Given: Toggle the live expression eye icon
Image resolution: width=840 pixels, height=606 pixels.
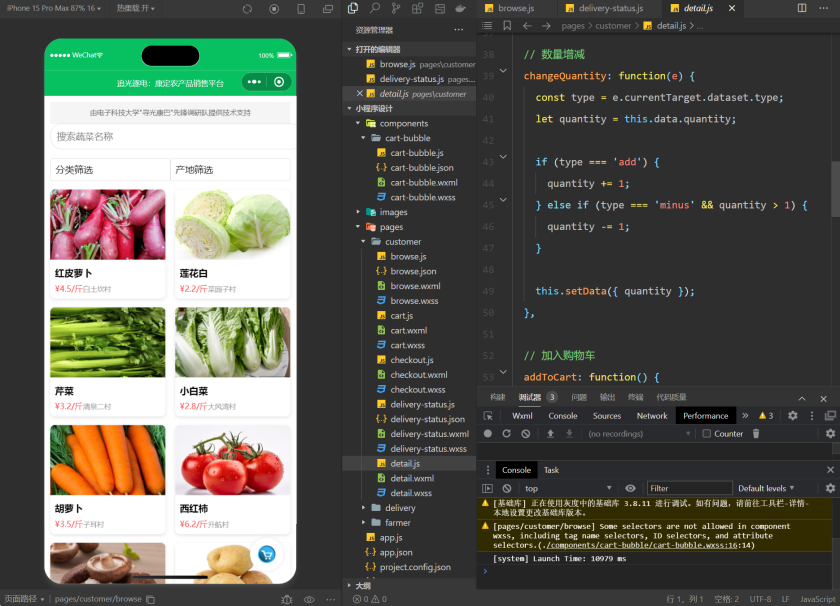Looking at the screenshot, I should point(630,488).
